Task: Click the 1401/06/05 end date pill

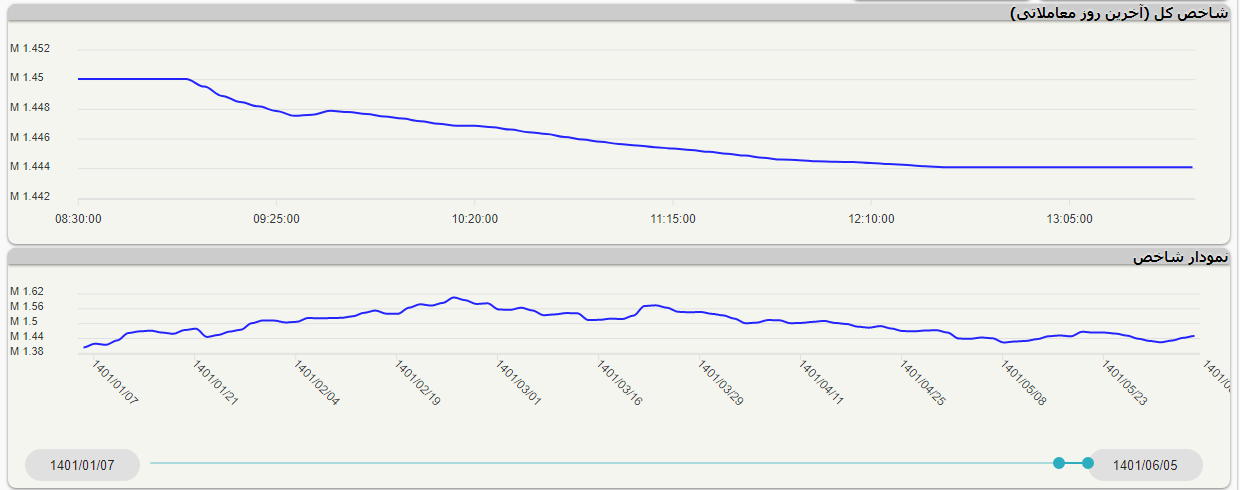Action: point(1145,465)
